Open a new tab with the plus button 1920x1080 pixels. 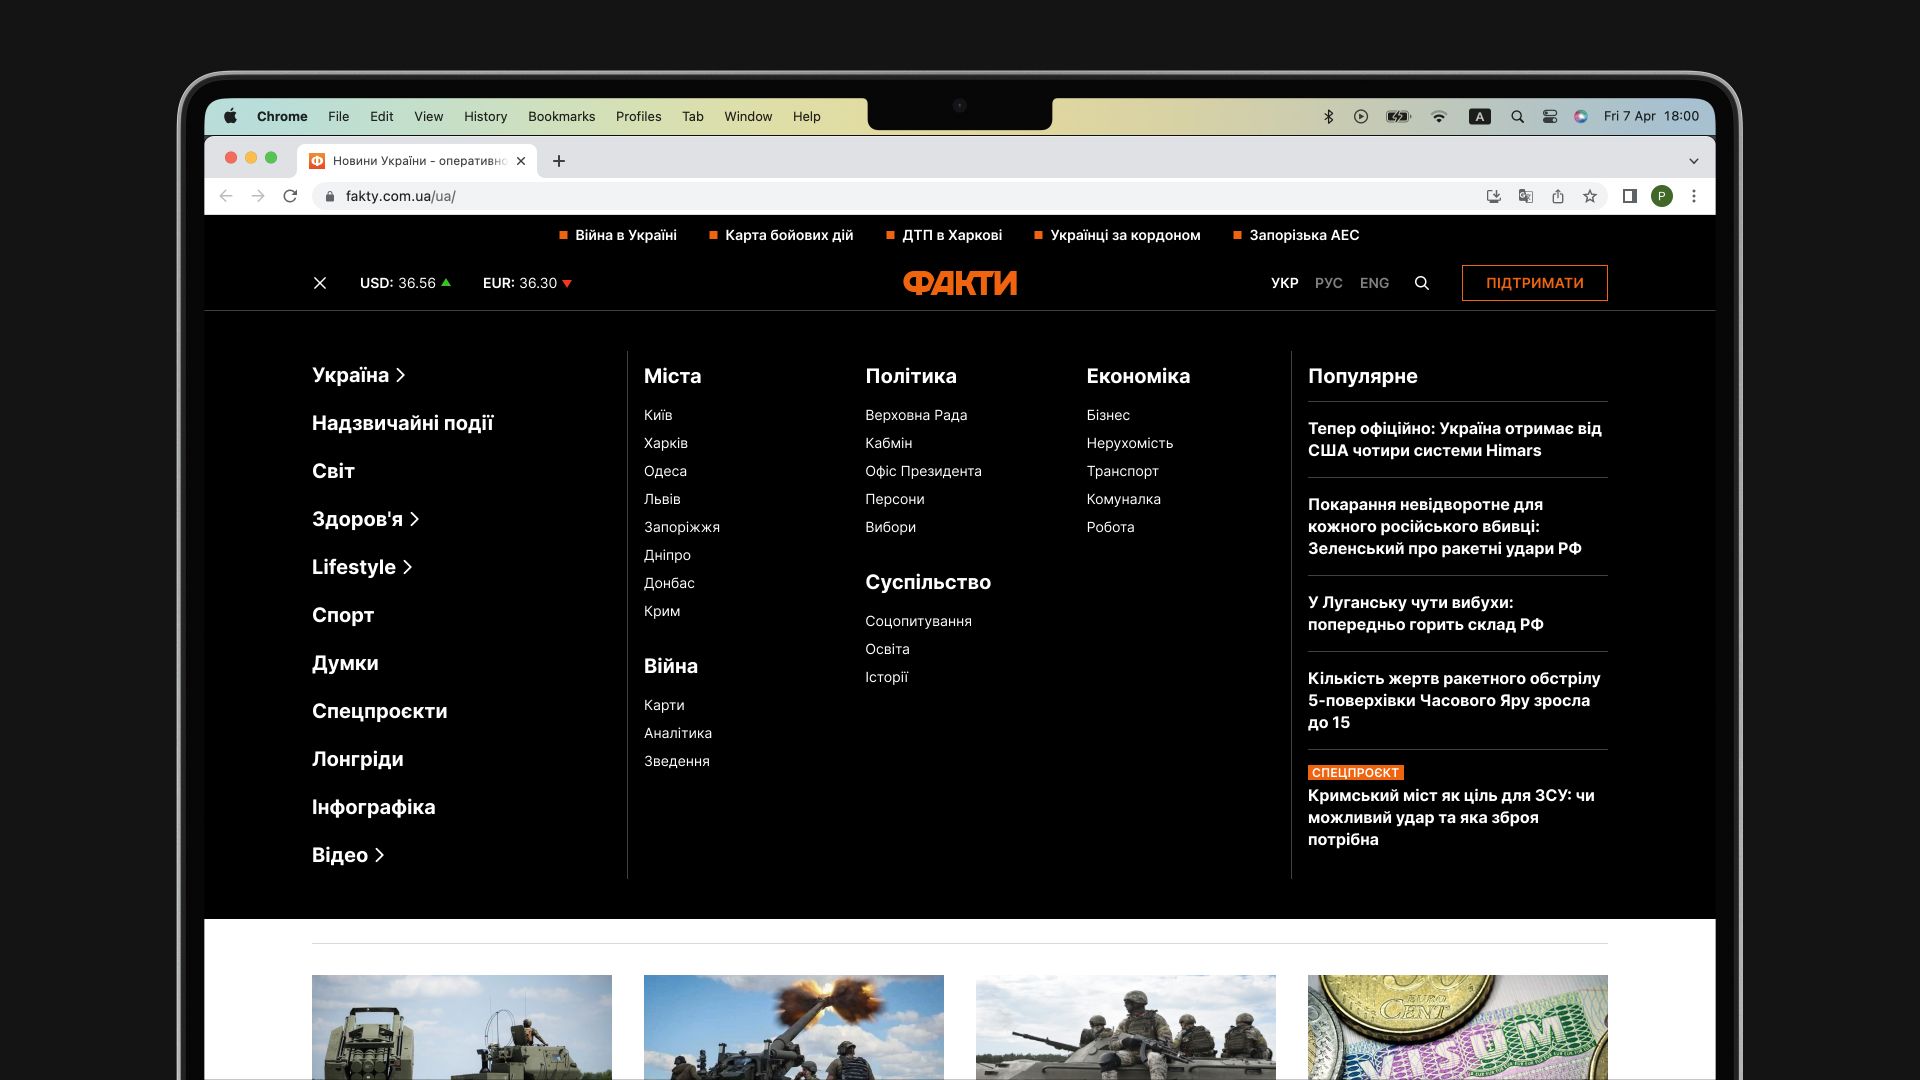559,161
